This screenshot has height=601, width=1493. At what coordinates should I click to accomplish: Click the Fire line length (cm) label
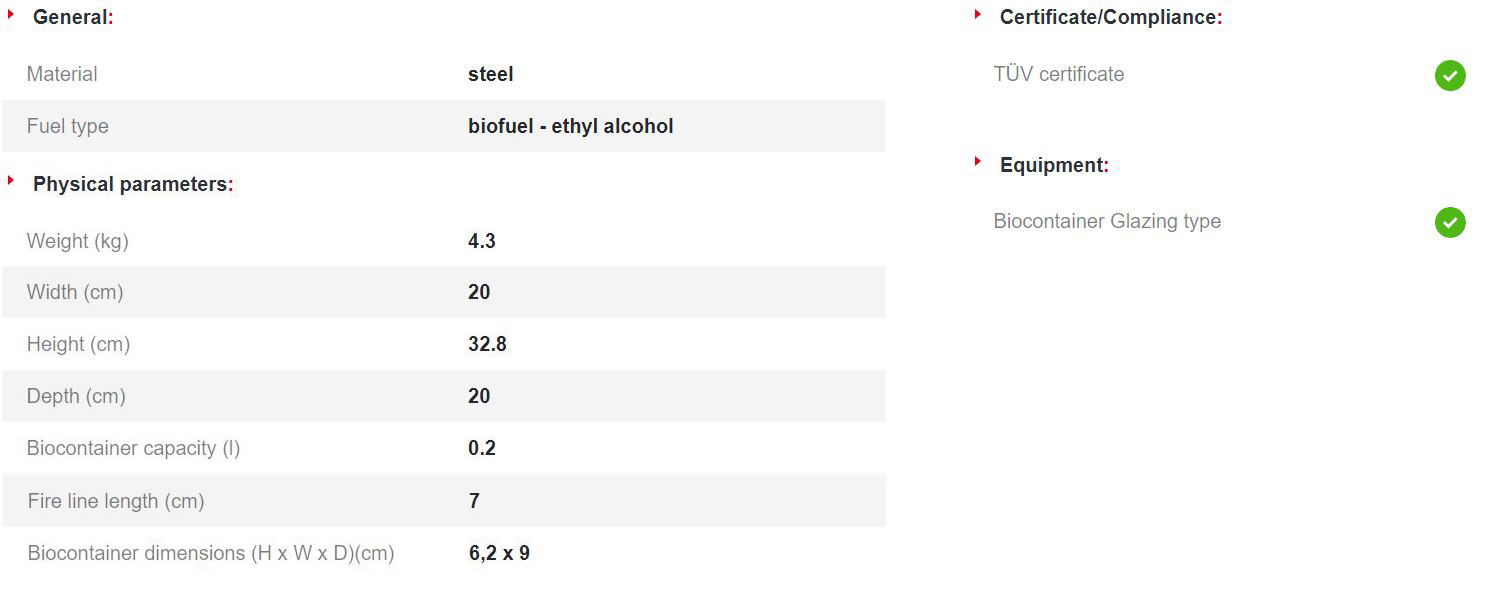tap(116, 501)
